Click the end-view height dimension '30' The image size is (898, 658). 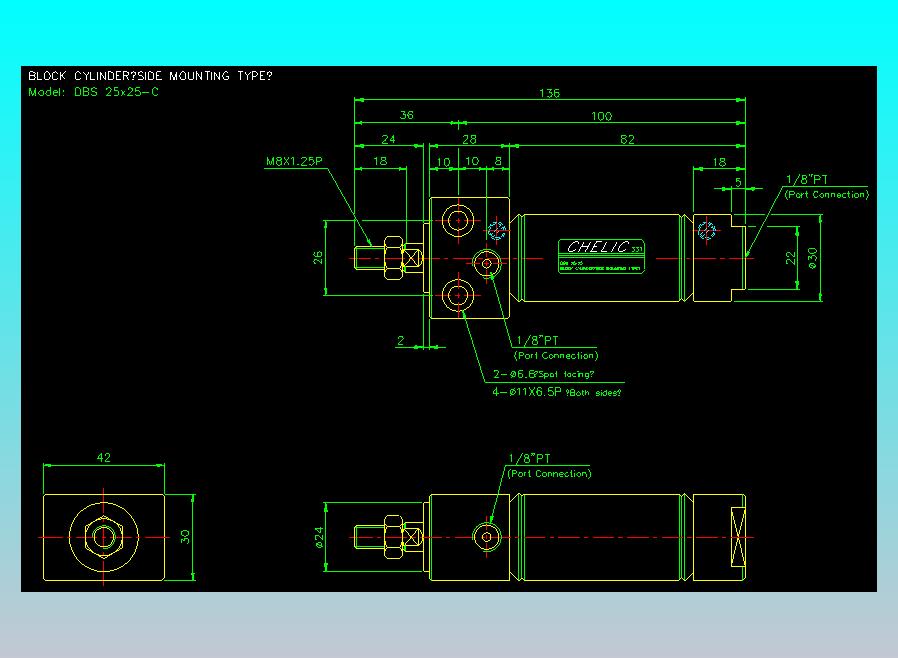pyautogui.click(x=185, y=537)
